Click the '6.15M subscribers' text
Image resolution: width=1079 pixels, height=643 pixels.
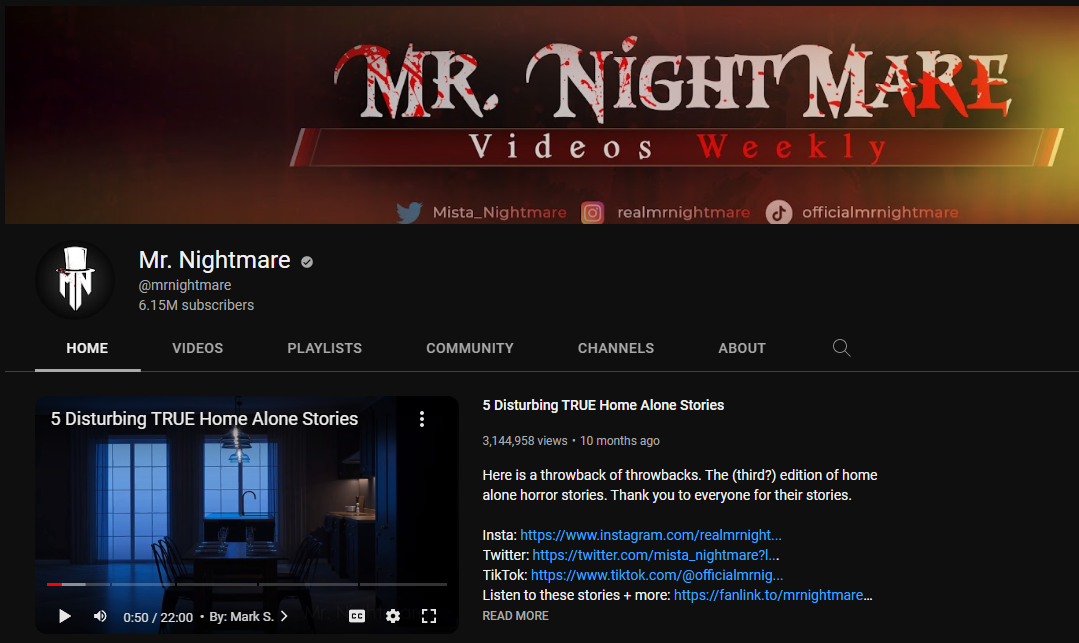click(x=196, y=305)
